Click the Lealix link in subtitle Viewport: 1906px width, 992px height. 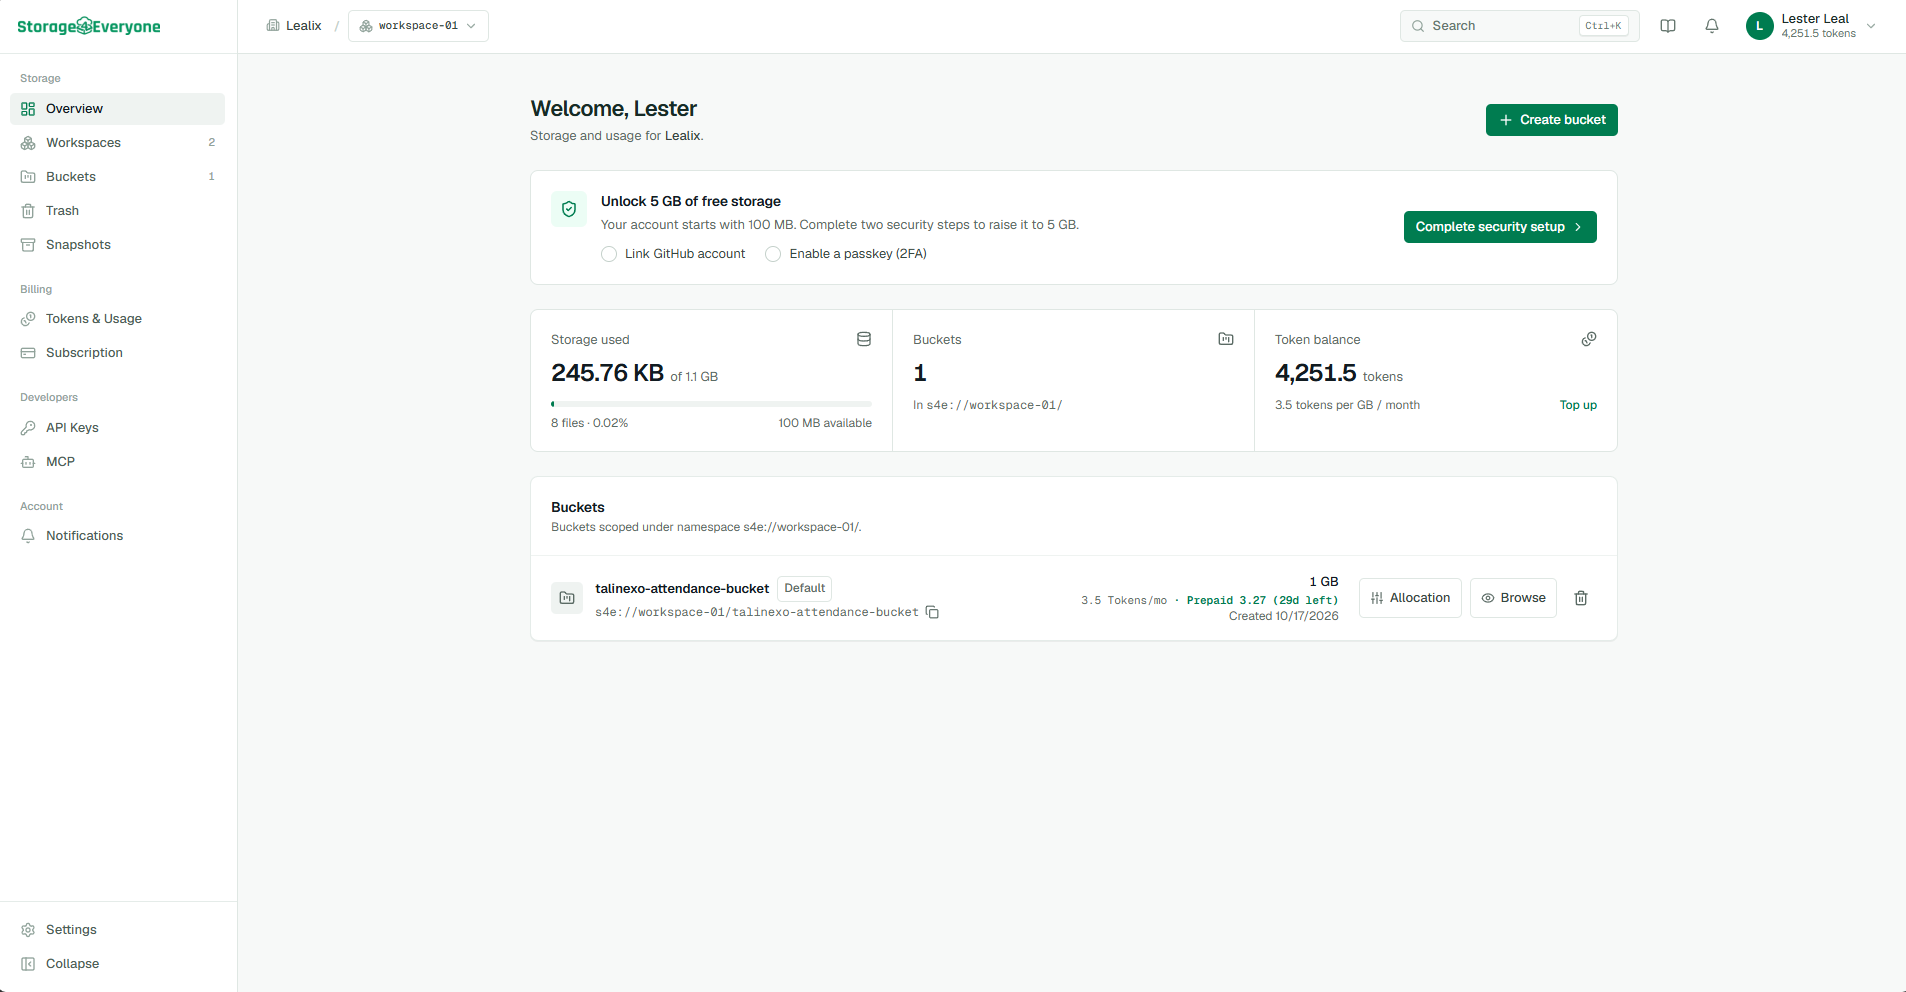[682, 136]
